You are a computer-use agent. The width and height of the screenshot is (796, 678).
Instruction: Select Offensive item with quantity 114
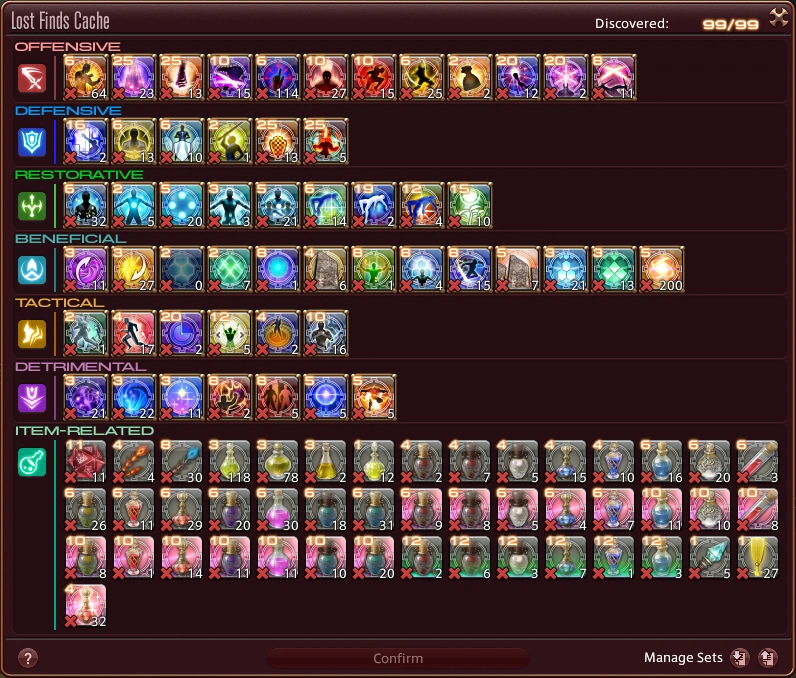pos(277,77)
